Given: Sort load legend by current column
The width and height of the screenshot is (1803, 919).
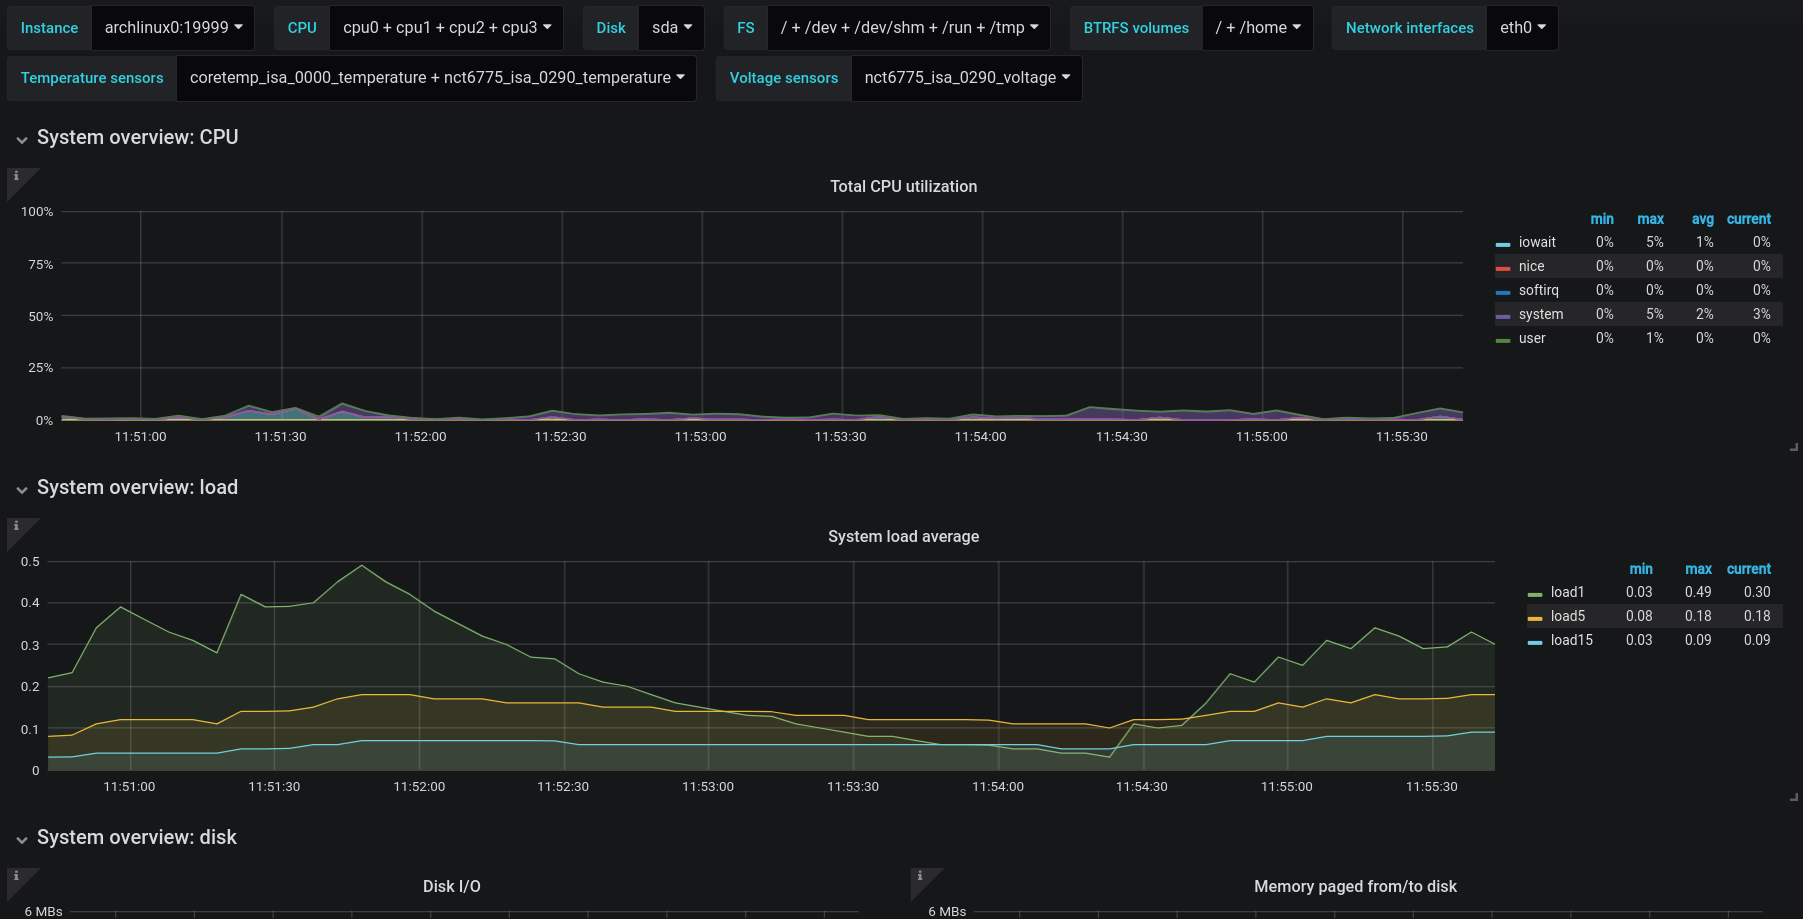Looking at the screenshot, I should click(x=1748, y=569).
